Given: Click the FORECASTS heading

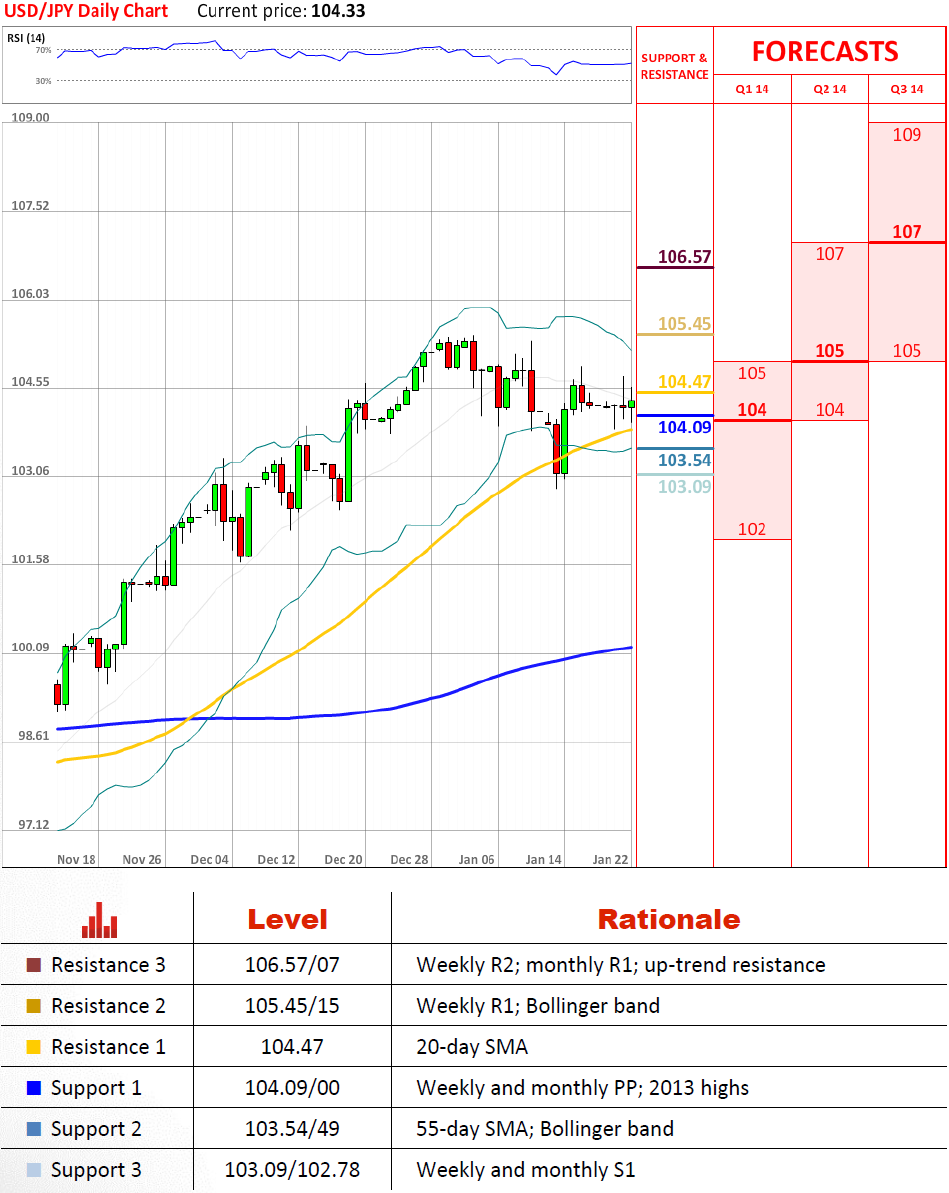Looking at the screenshot, I should point(825,51).
